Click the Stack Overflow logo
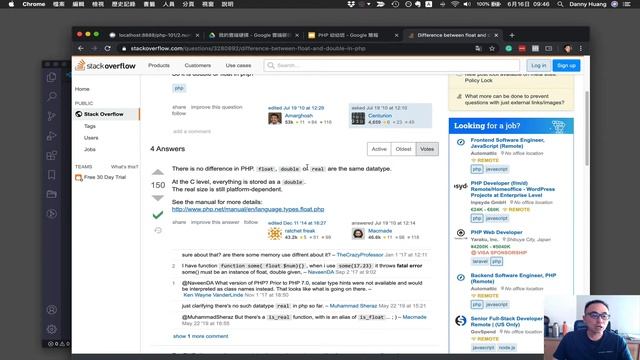The height and width of the screenshot is (360, 640). pyautogui.click(x=106, y=65)
